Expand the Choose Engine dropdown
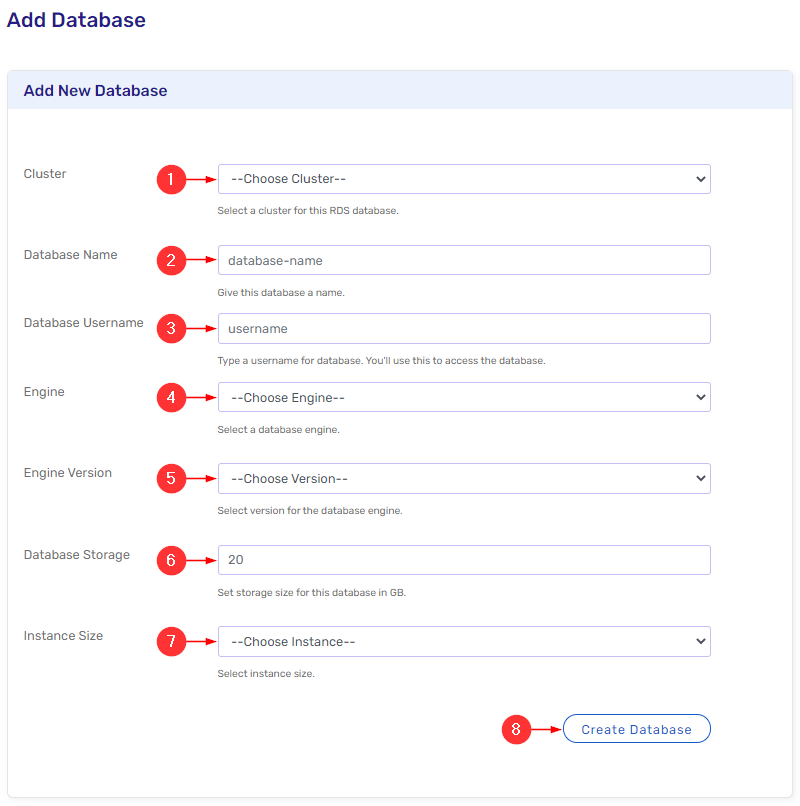The height and width of the screenshot is (806, 800). point(463,398)
